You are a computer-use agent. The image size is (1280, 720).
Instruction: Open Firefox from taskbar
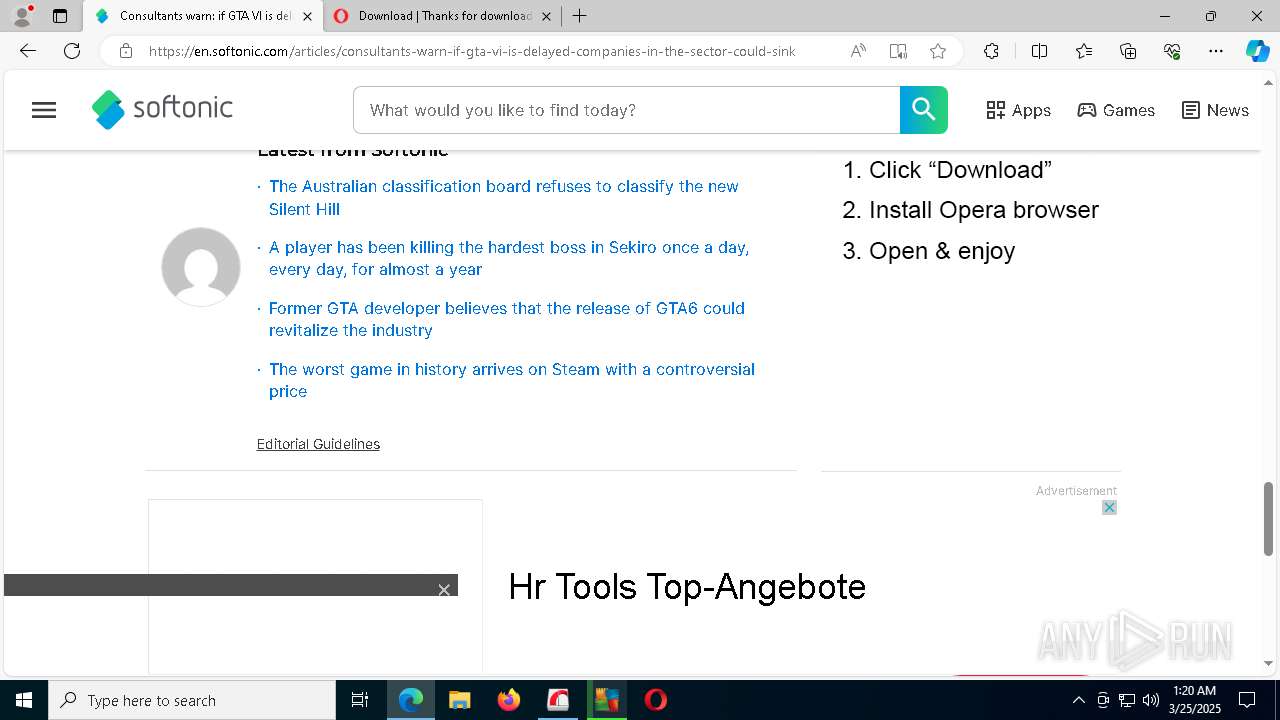(509, 700)
